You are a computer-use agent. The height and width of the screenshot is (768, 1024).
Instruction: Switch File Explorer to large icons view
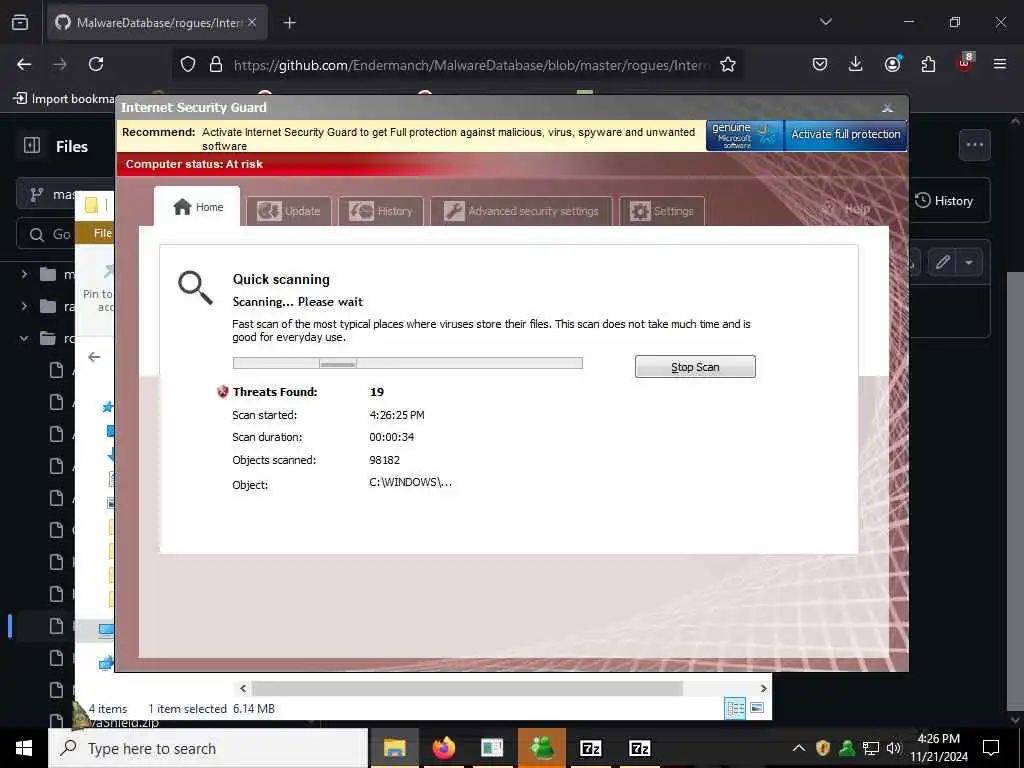point(757,708)
